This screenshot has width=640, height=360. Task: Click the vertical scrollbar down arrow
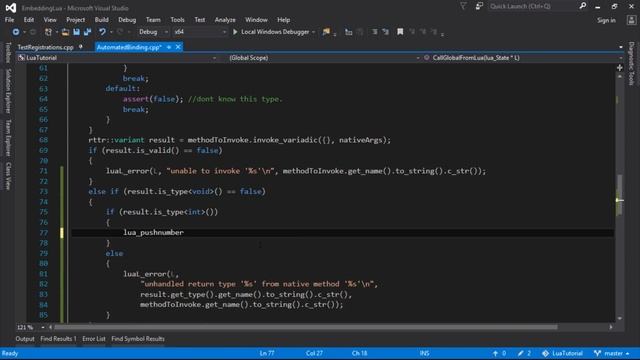coord(620,318)
